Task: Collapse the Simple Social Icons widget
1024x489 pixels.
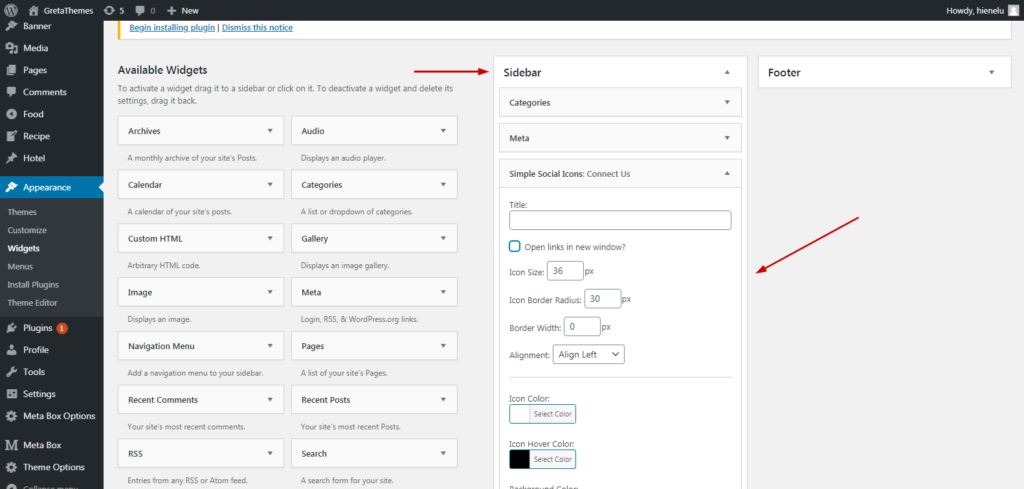Action: pyautogui.click(x=727, y=174)
